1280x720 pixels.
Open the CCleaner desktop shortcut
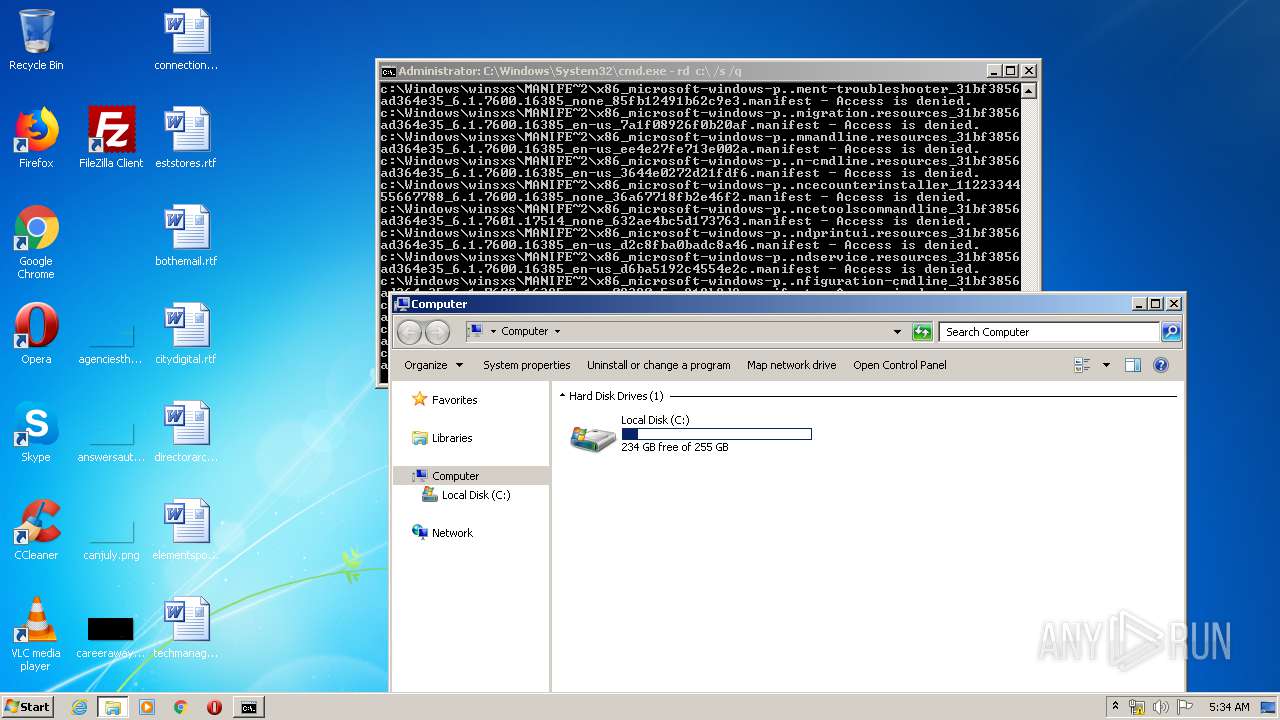36,530
